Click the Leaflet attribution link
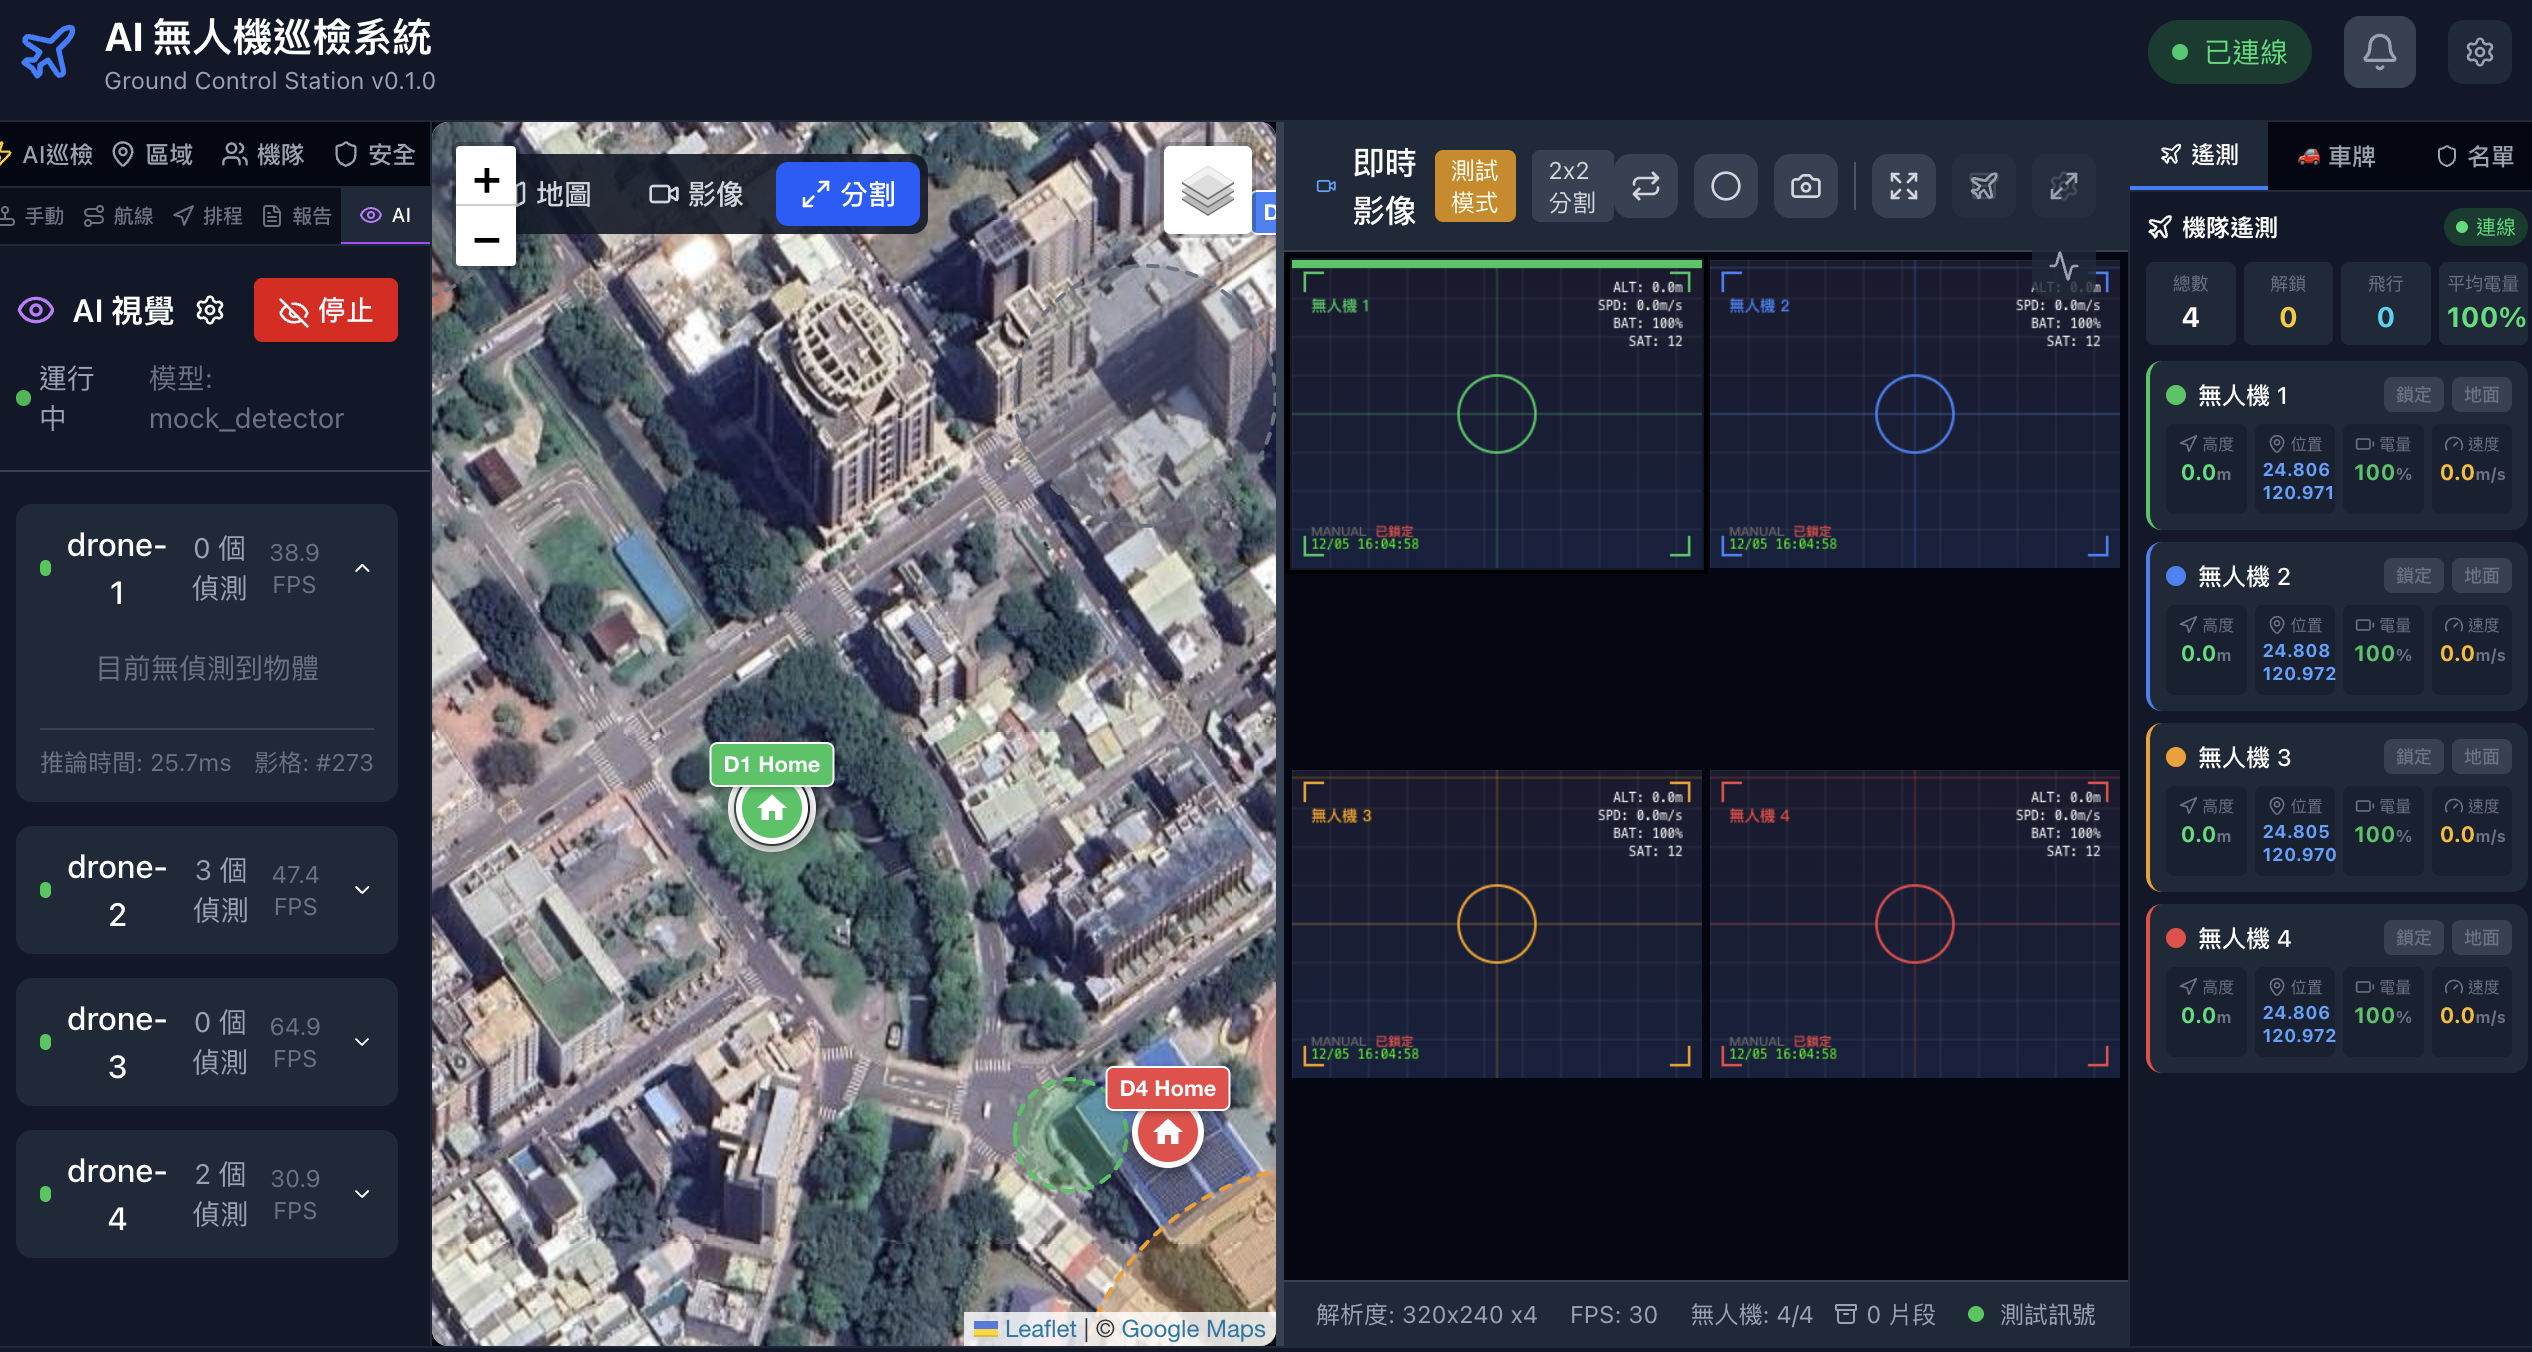Viewport: 2532px width, 1352px height. click(1039, 1328)
